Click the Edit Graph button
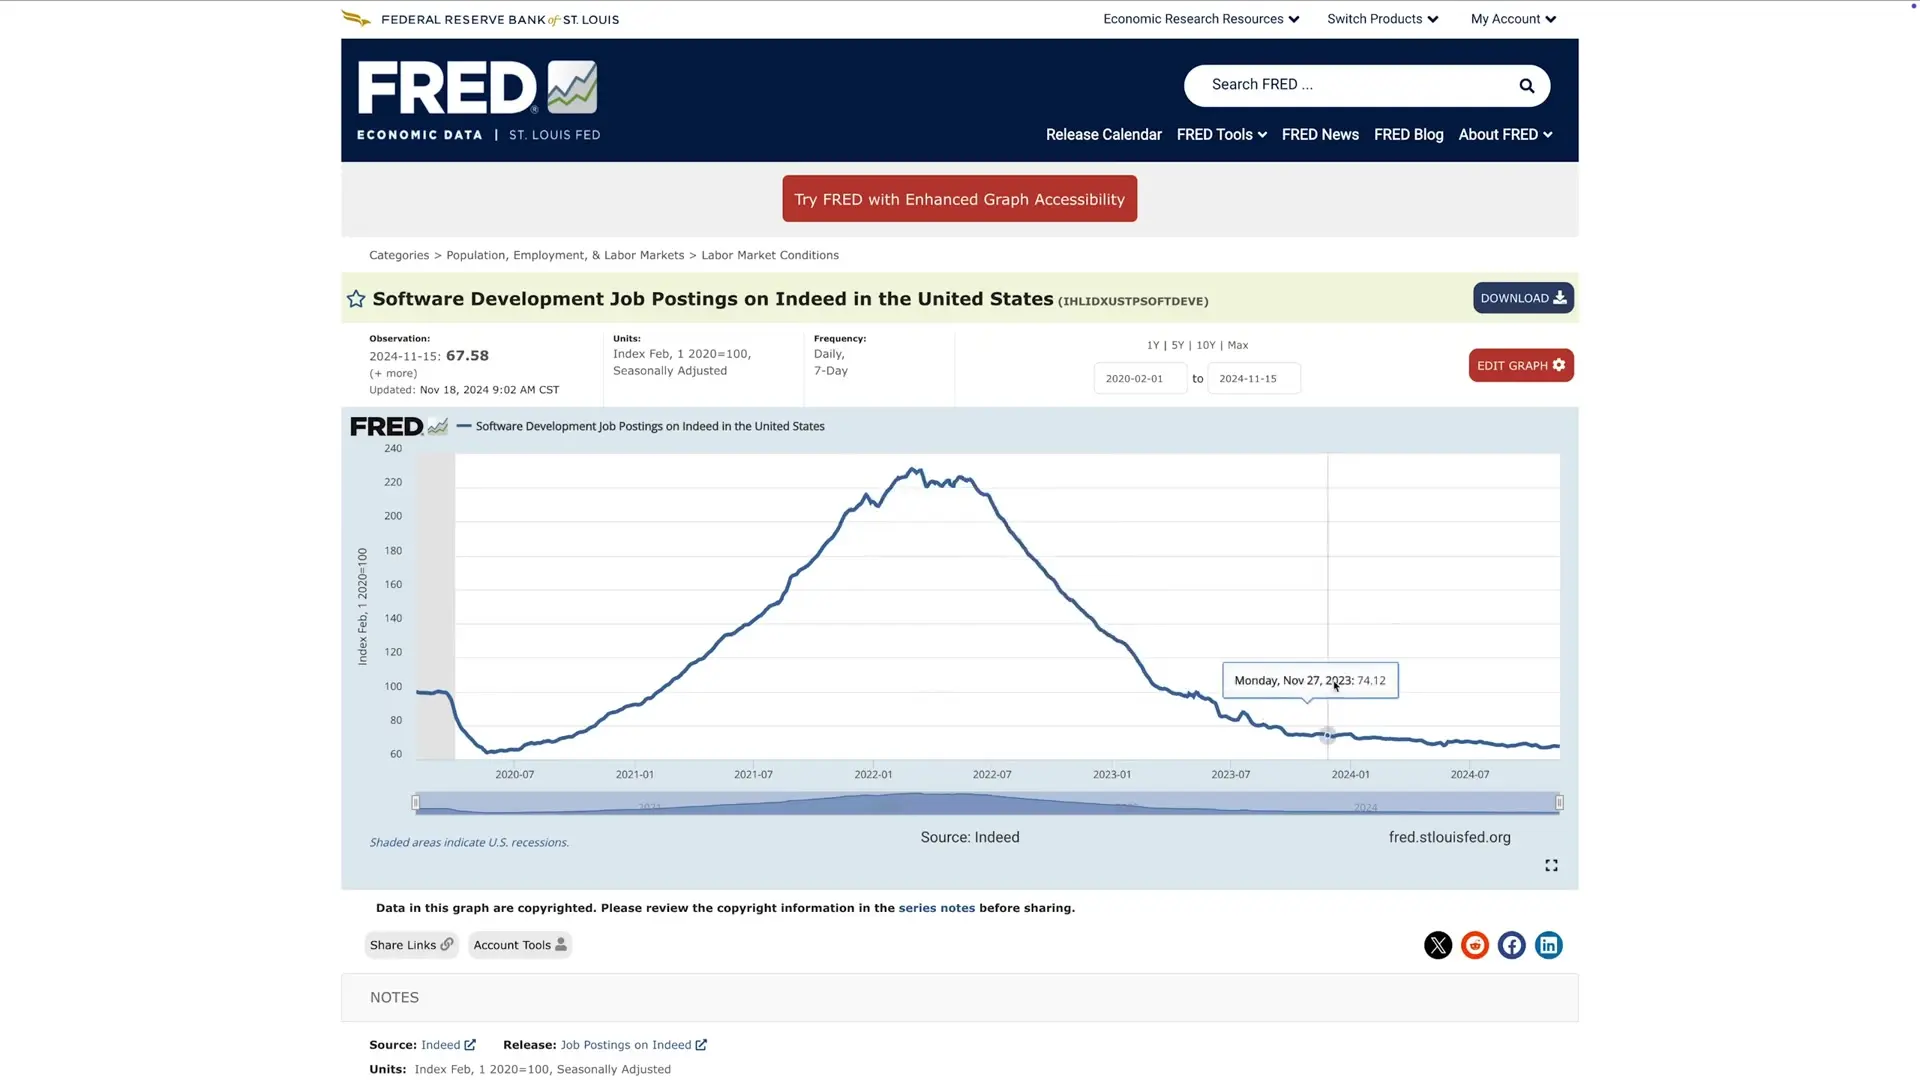1920x1080 pixels. 1521,366
